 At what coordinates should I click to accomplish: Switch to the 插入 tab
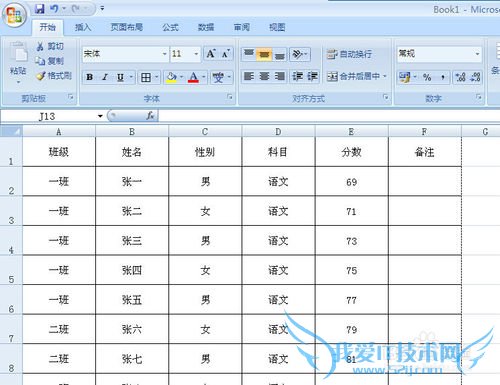point(83,27)
